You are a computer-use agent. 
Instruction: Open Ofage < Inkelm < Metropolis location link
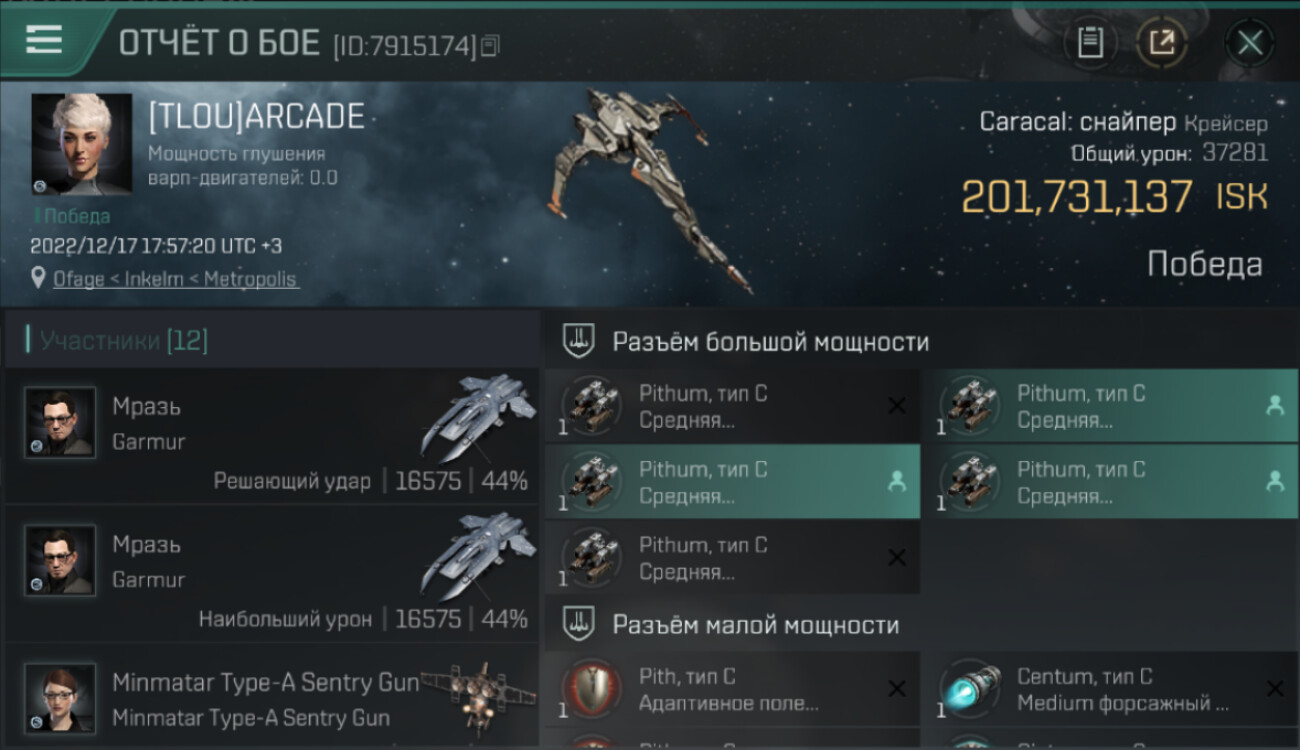coord(175,279)
